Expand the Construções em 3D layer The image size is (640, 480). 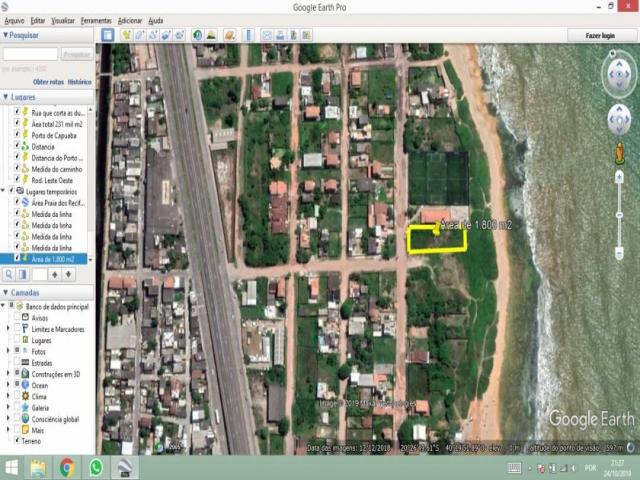8,373
